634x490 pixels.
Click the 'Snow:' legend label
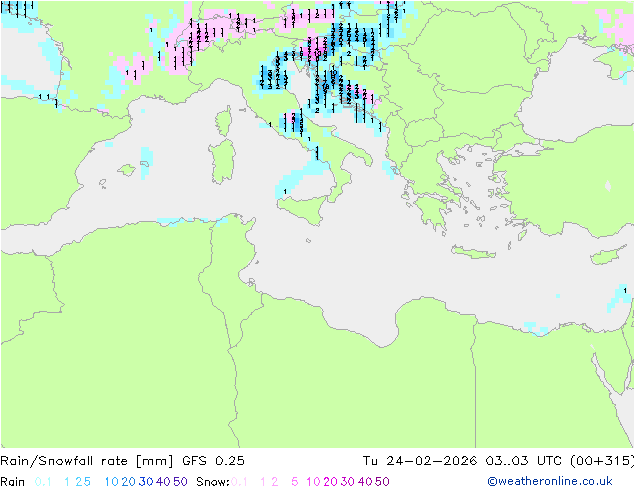[x=213, y=482]
